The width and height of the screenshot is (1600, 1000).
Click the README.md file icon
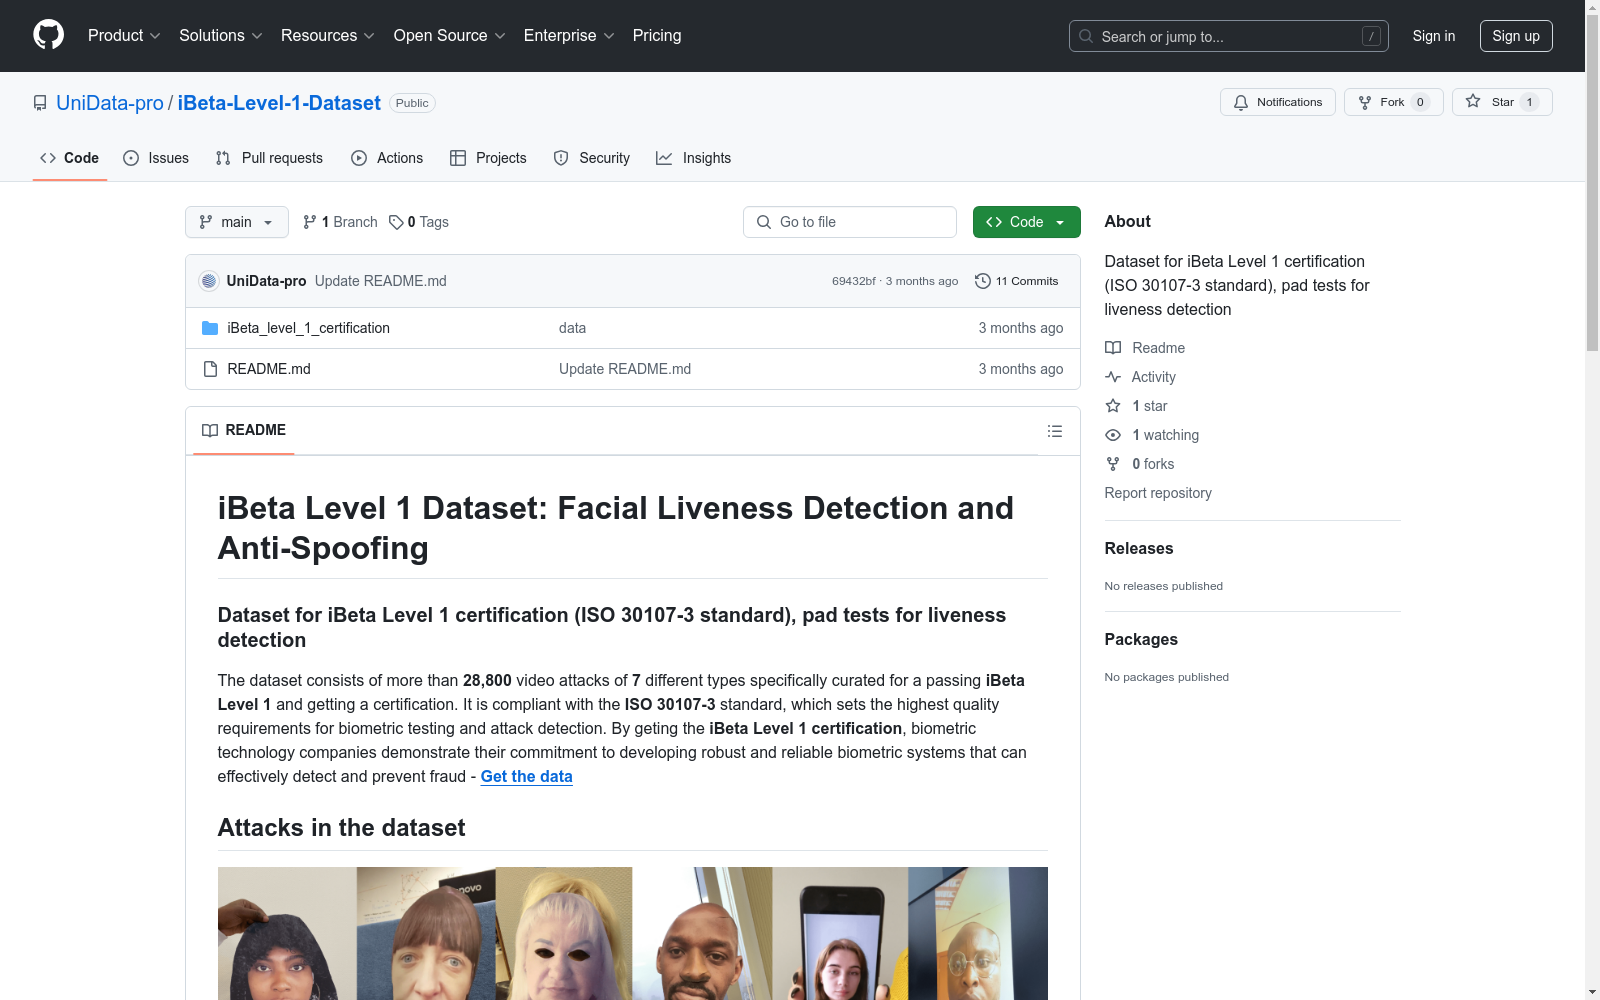[210, 369]
